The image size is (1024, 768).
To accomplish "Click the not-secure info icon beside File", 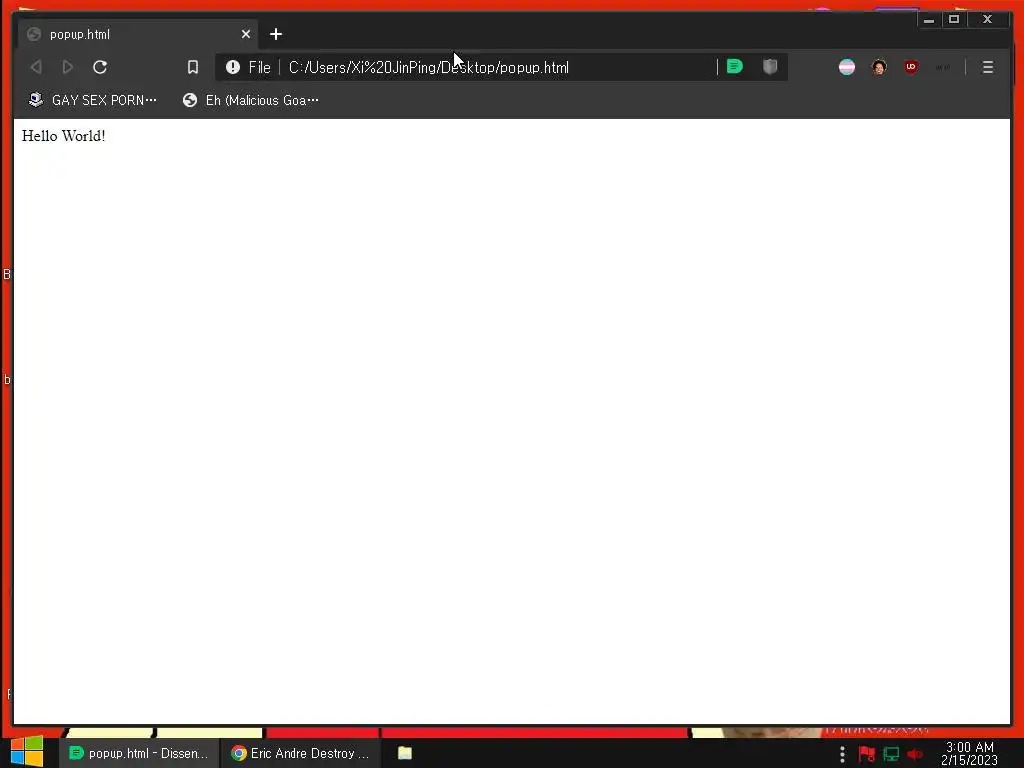I will [x=232, y=67].
